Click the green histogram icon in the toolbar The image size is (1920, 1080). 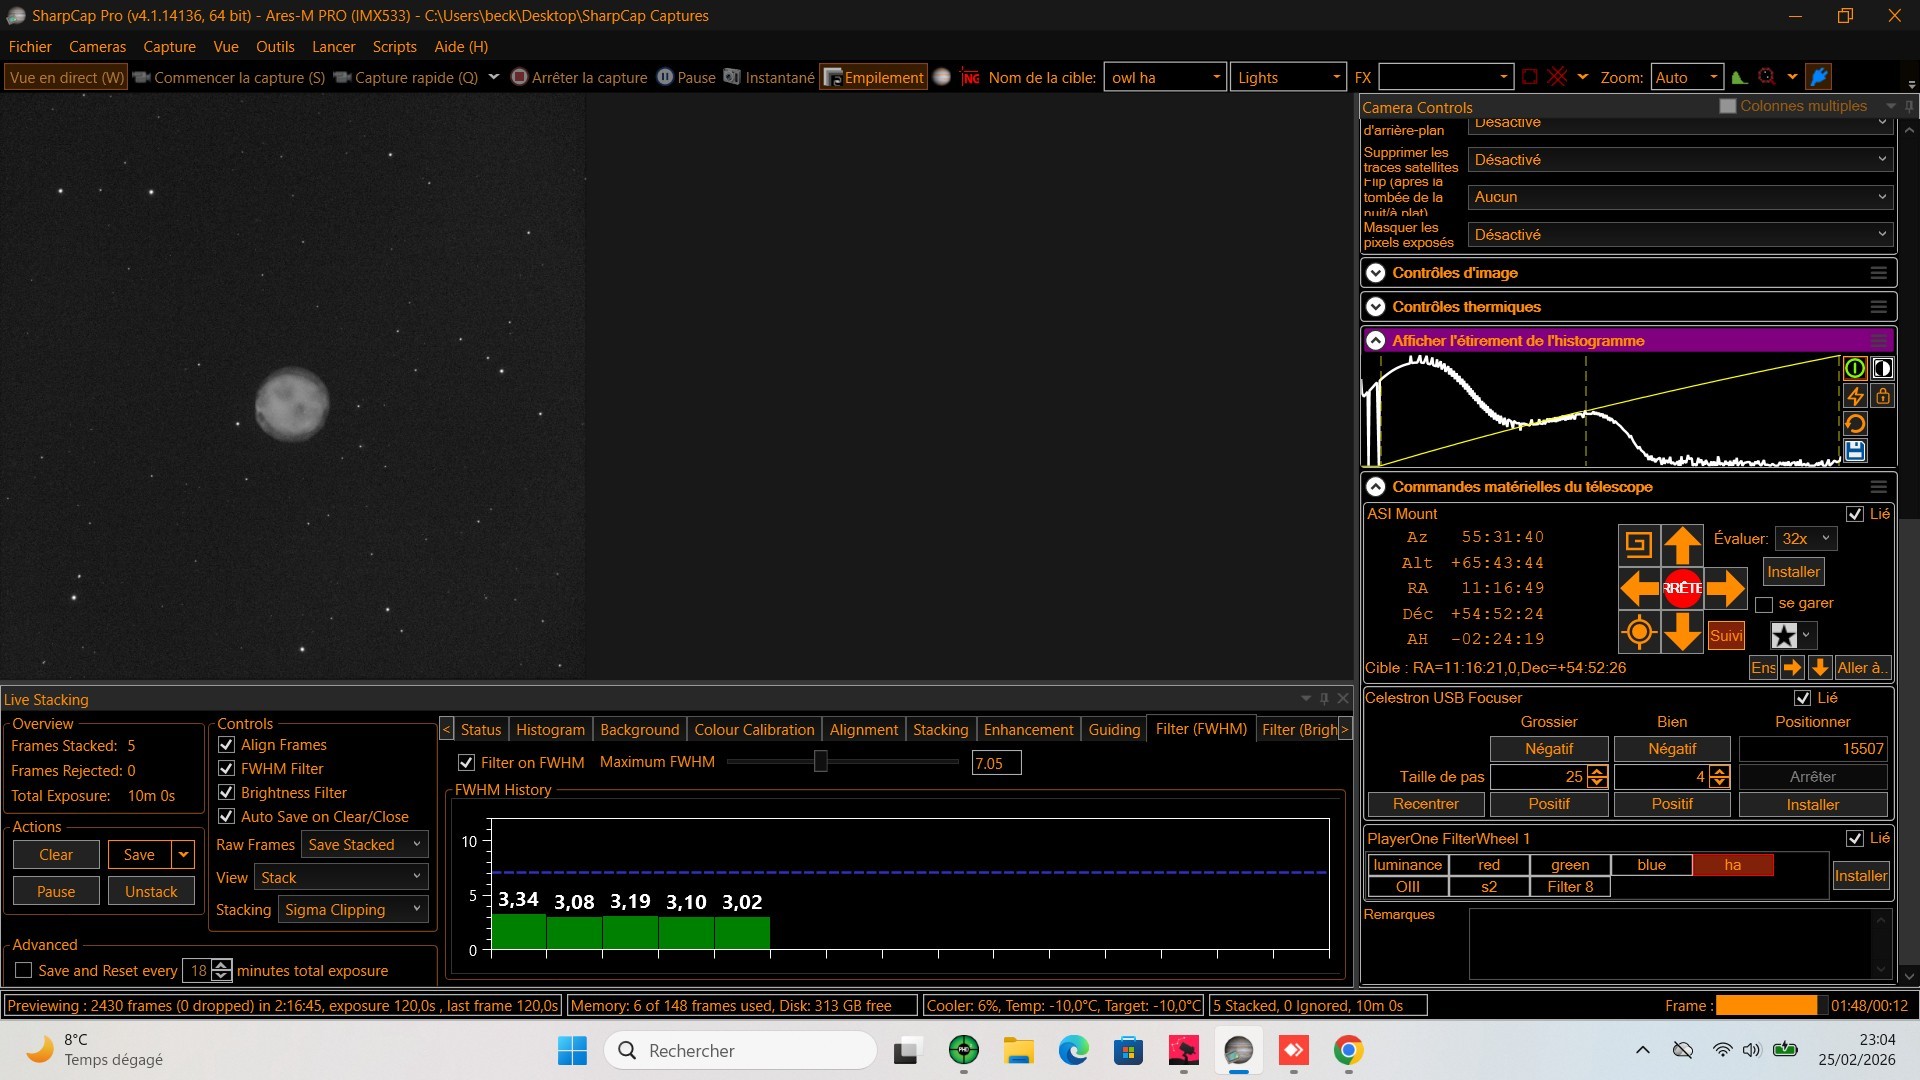[x=1740, y=77]
